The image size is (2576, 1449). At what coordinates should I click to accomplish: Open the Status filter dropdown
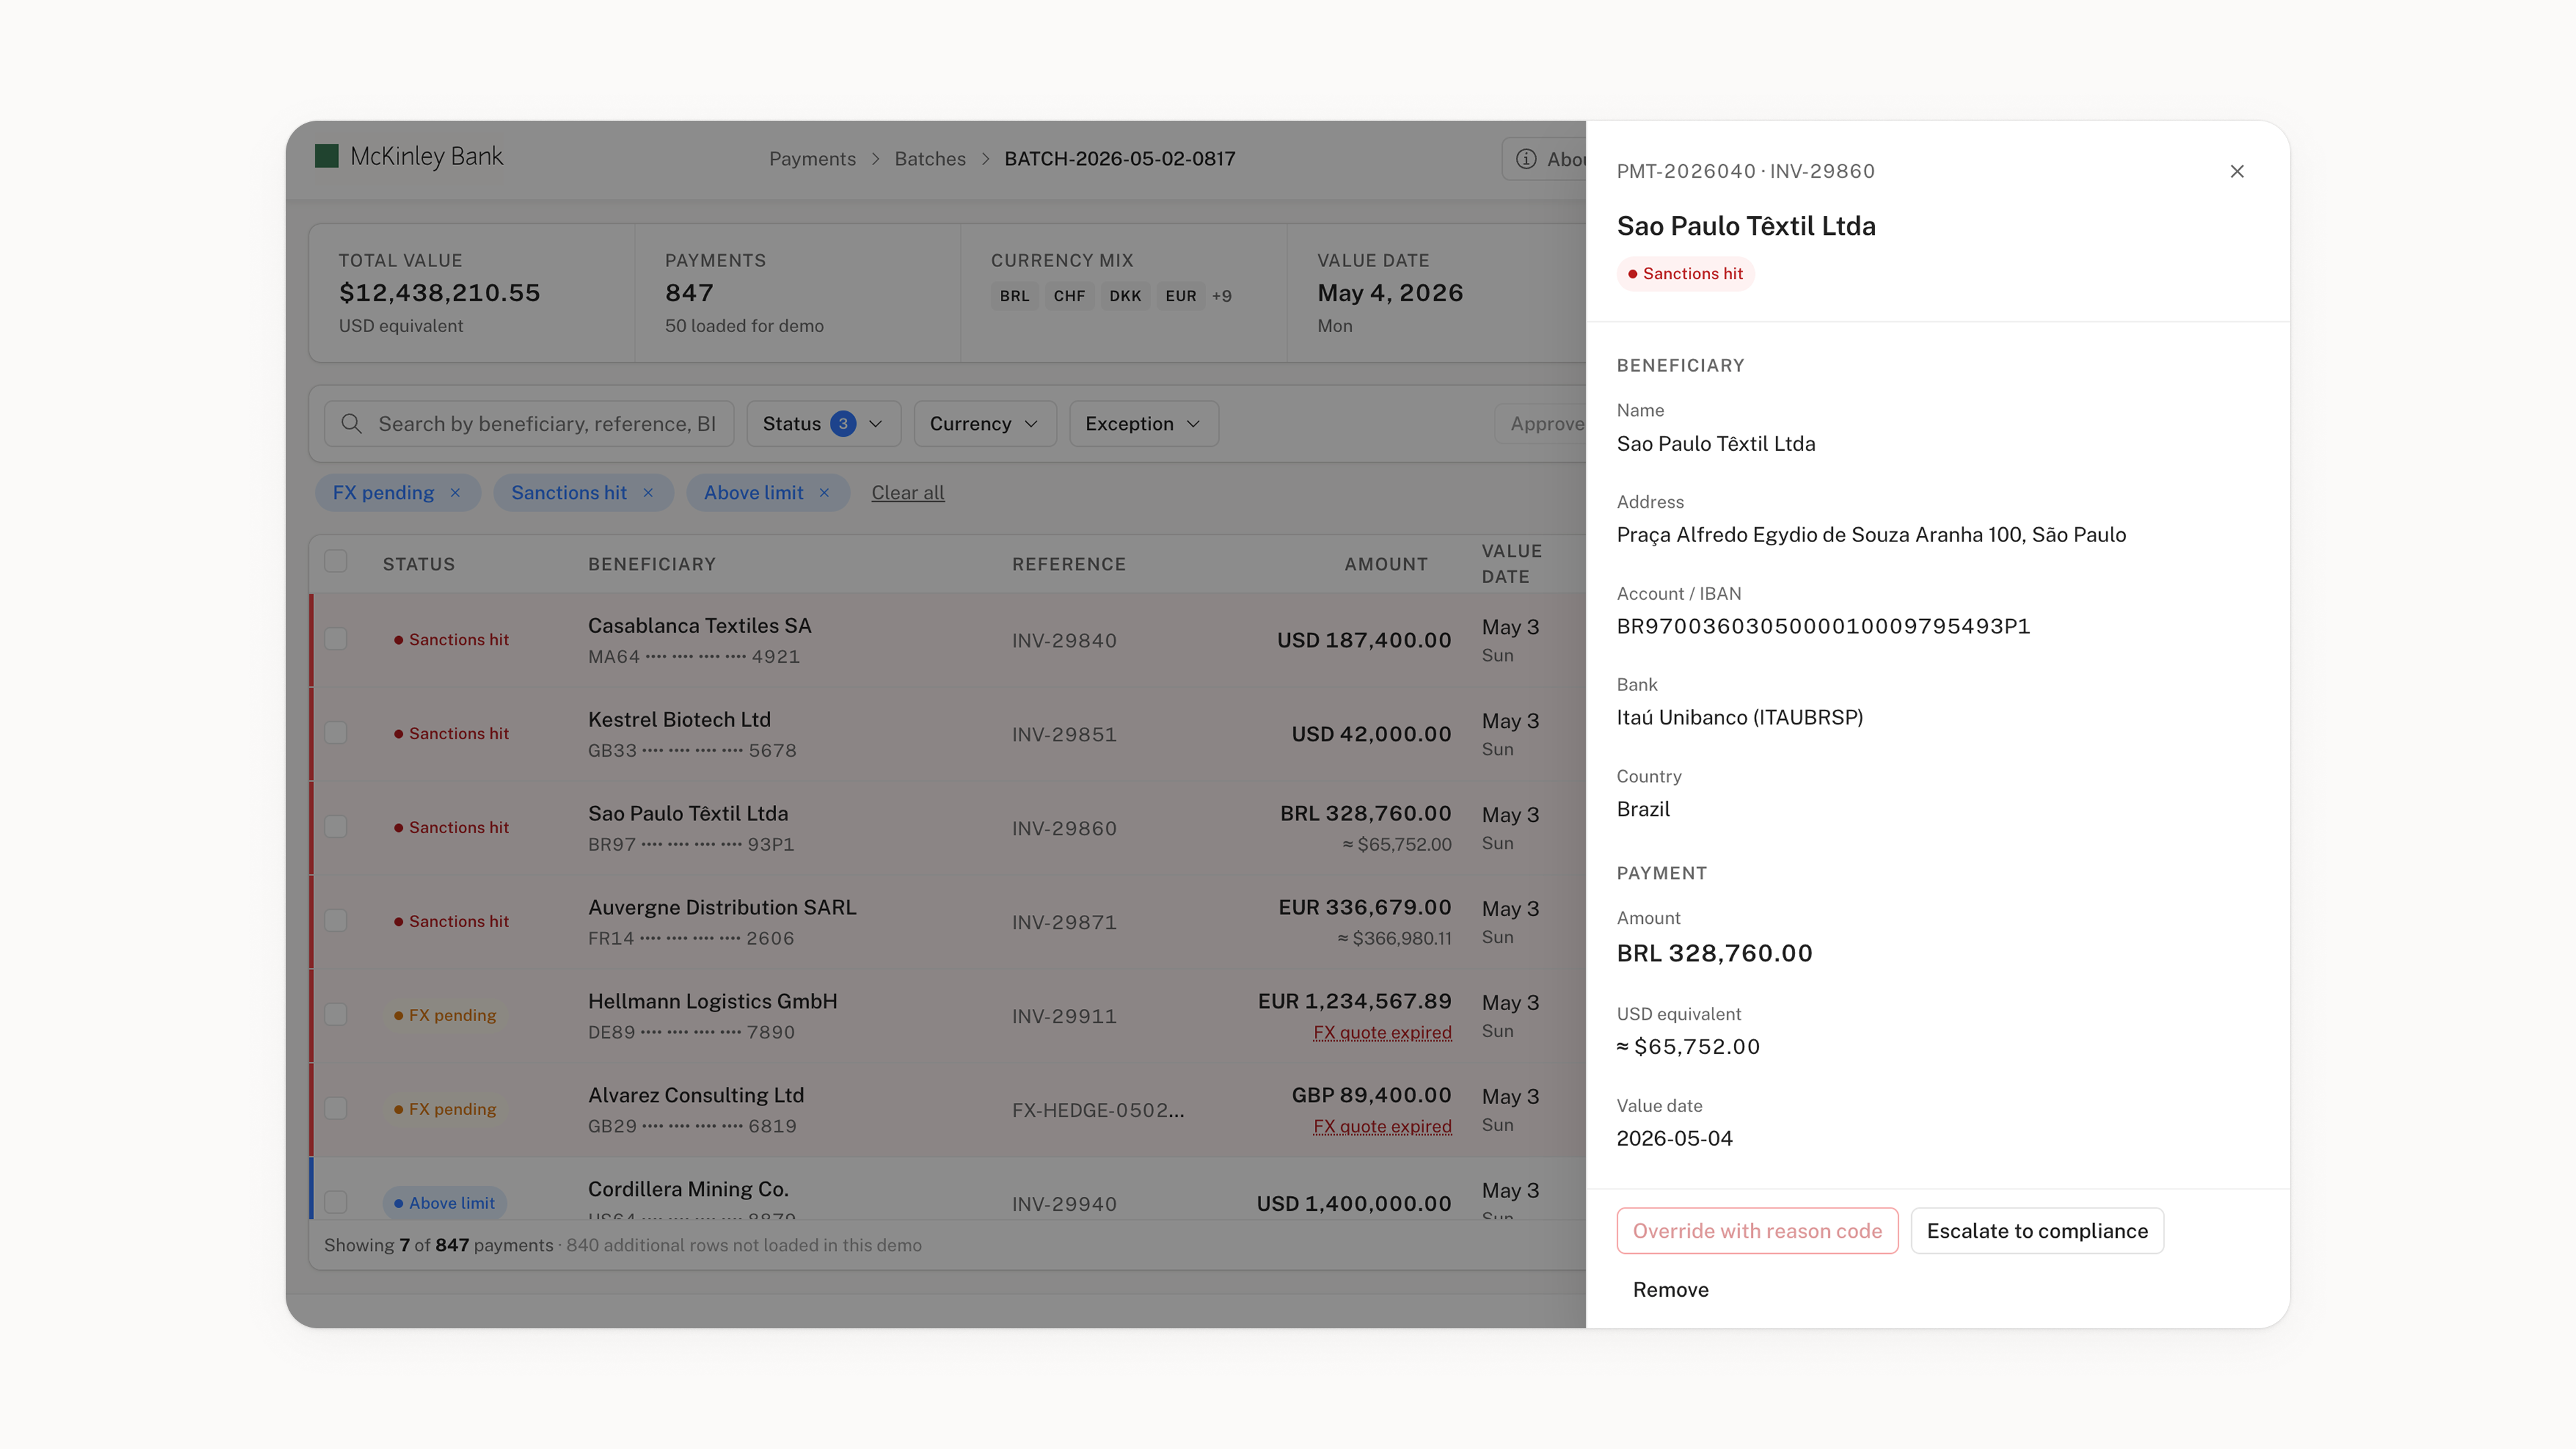pyautogui.click(x=823, y=424)
